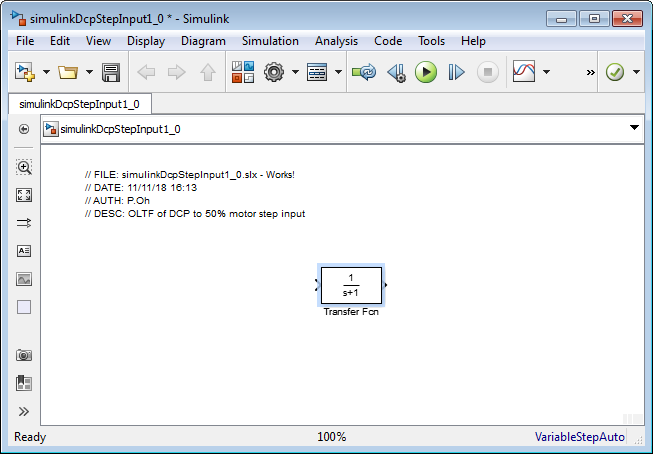Click the Step Forward button

click(x=456, y=72)
